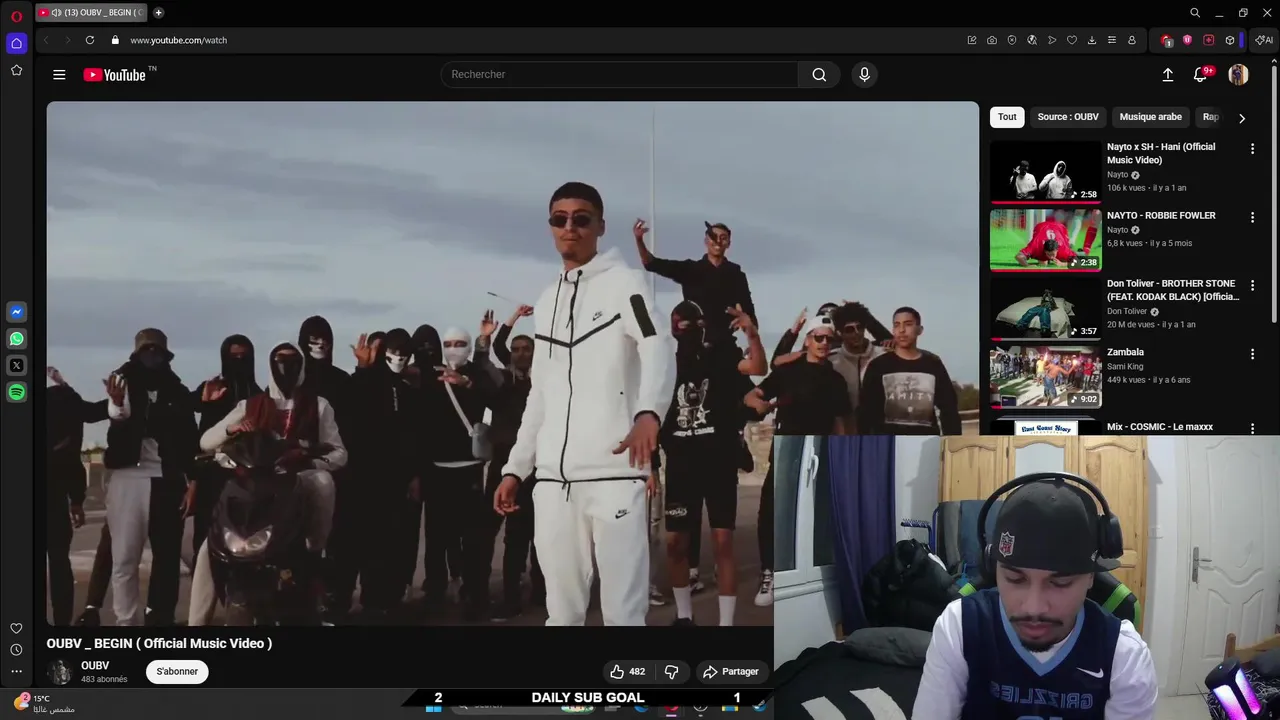Open the downloads icon in toolbar
Screen dimensions: 1280x720
(1091, 40)
